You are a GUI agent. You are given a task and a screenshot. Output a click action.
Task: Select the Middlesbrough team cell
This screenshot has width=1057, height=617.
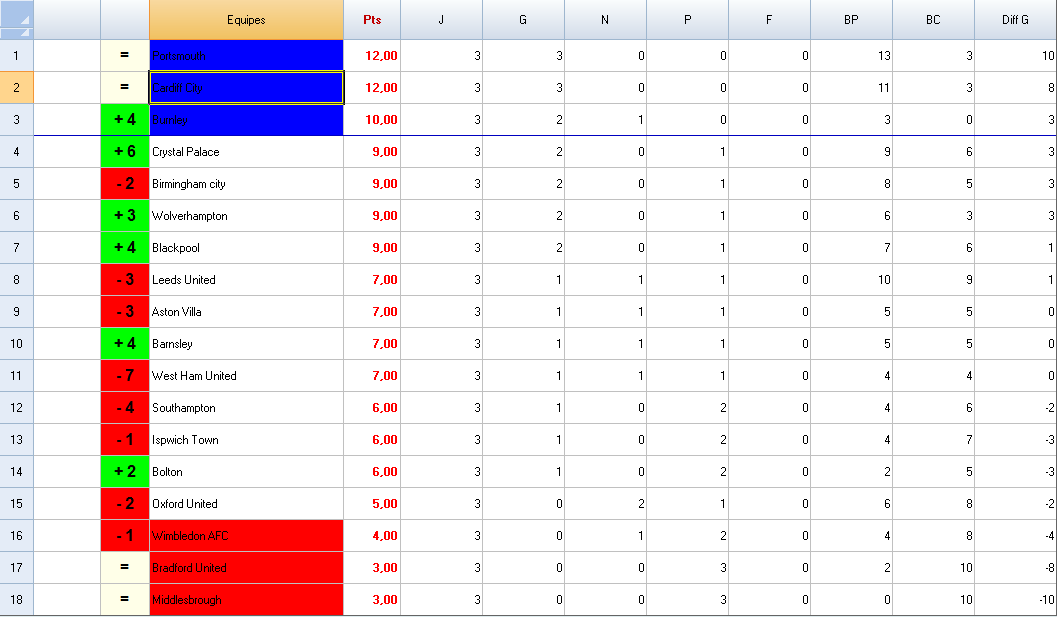[246, 599]
